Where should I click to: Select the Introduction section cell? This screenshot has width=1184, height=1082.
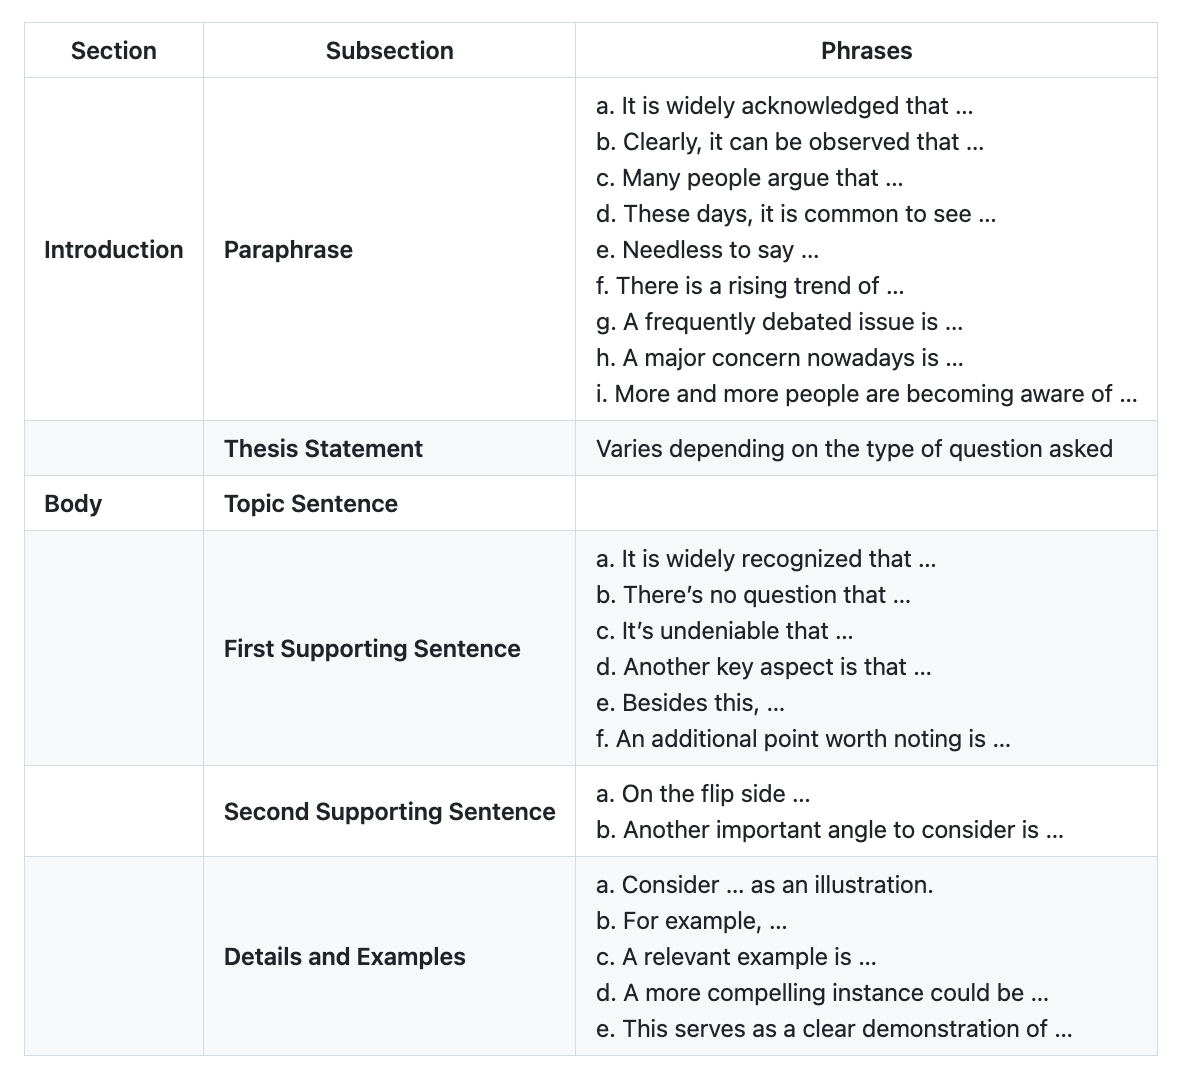113,250
